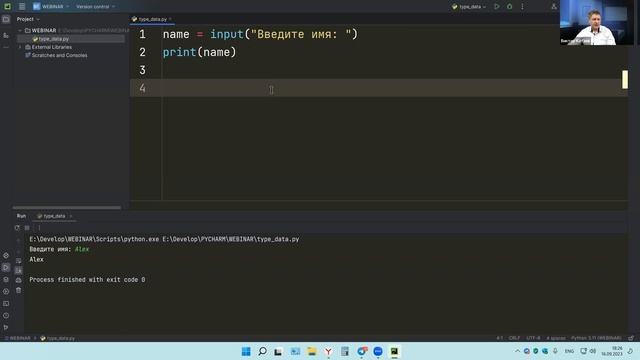
Task: Close the type_data.py editor tab
Action: point(170,19)
